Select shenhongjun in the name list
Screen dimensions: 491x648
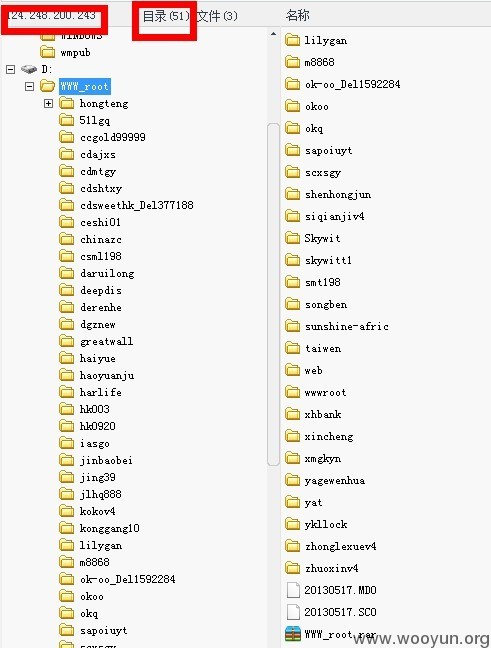pyautogui.click(x=338, y=194)
